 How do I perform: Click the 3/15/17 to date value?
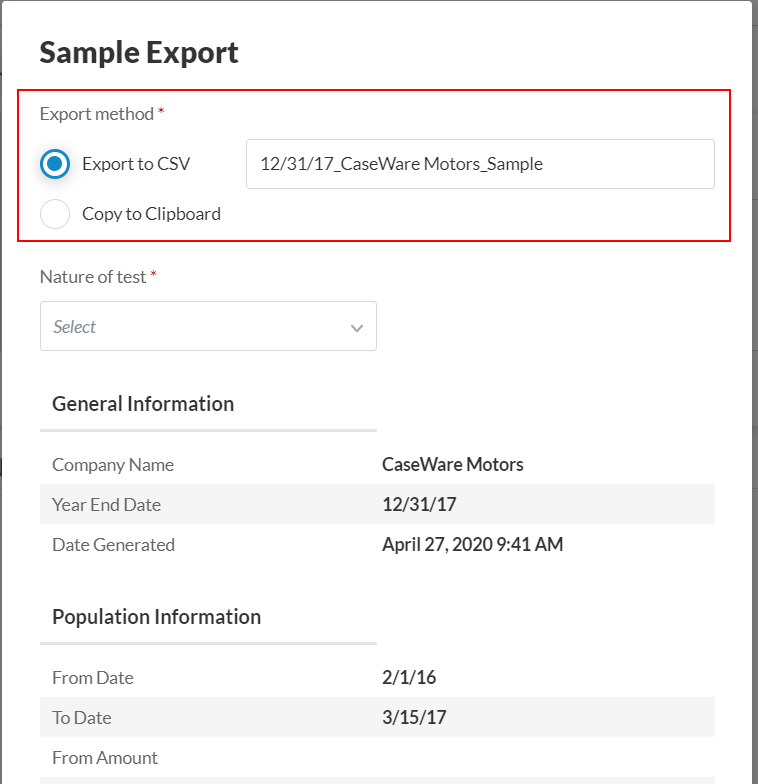pyautogui.click(x=414, y=718)
